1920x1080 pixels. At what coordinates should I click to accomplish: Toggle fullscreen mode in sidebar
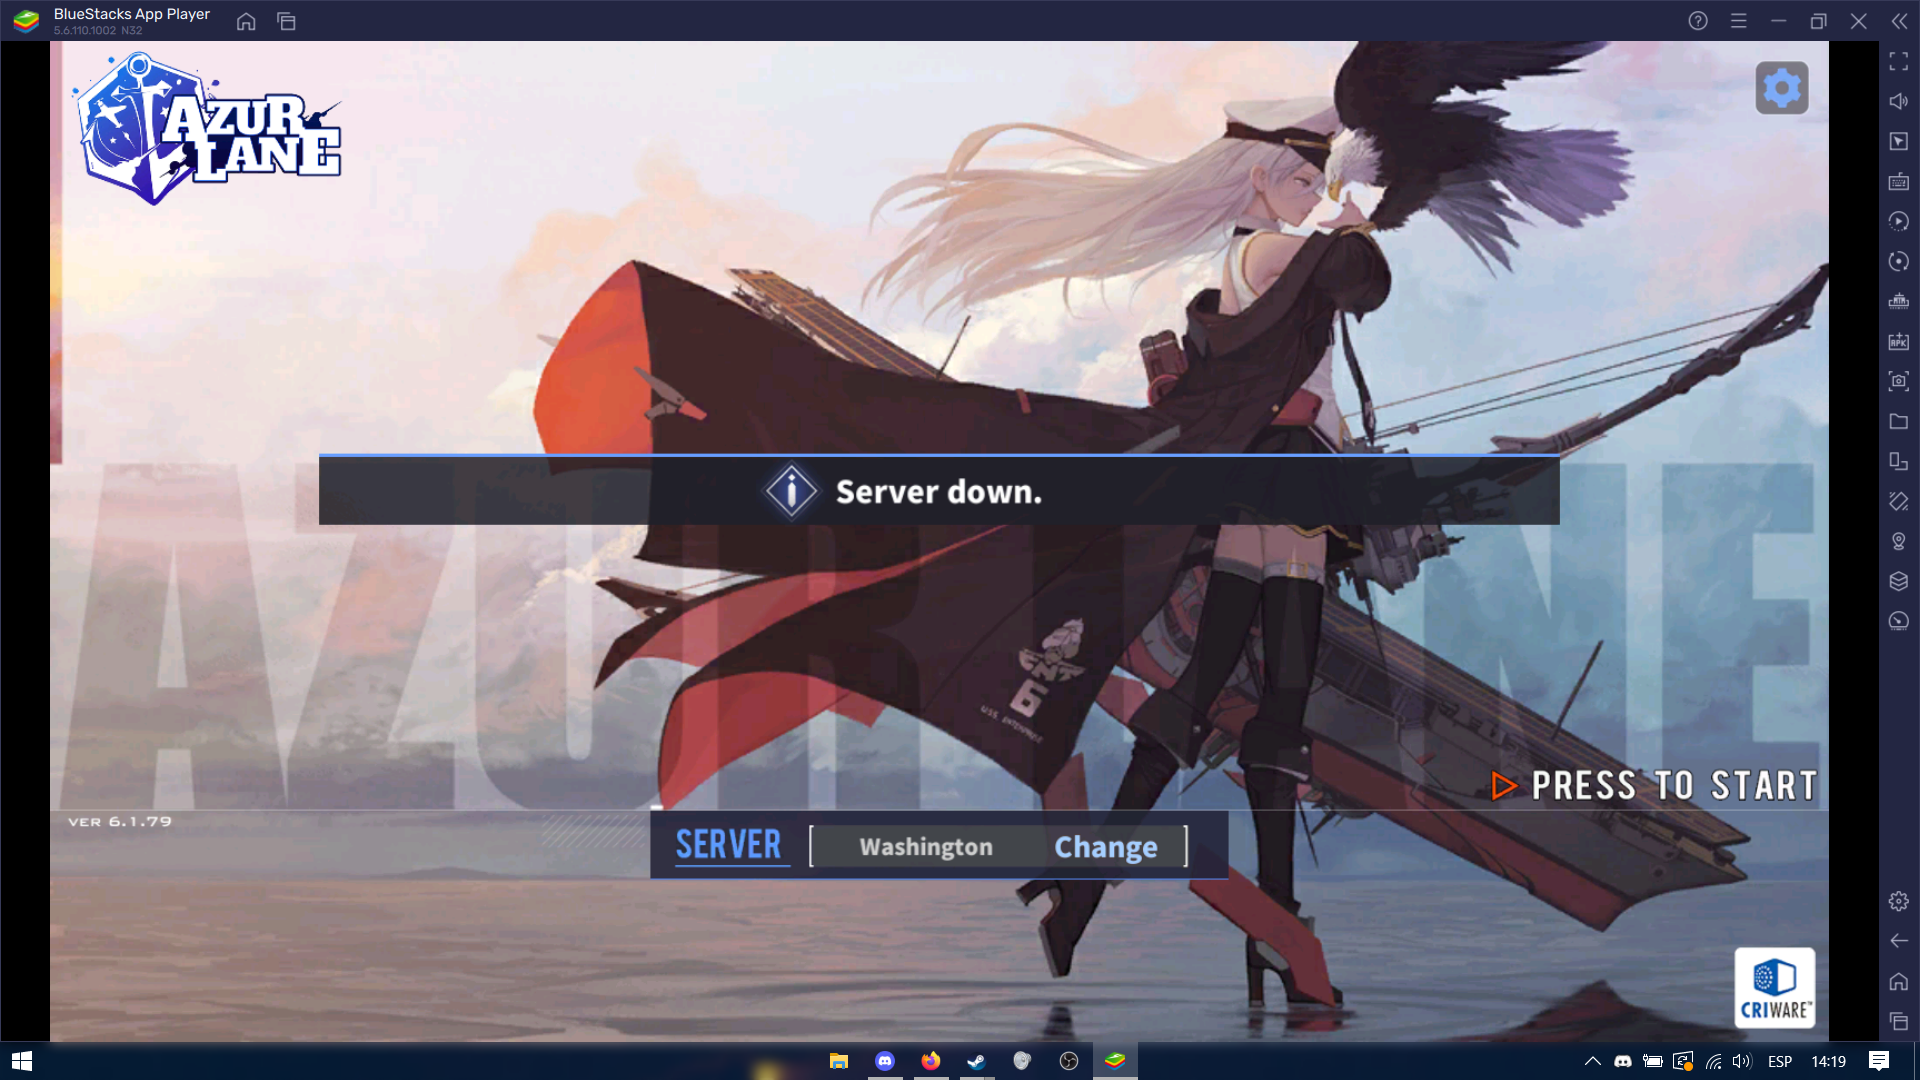[x=1899, y=62]
